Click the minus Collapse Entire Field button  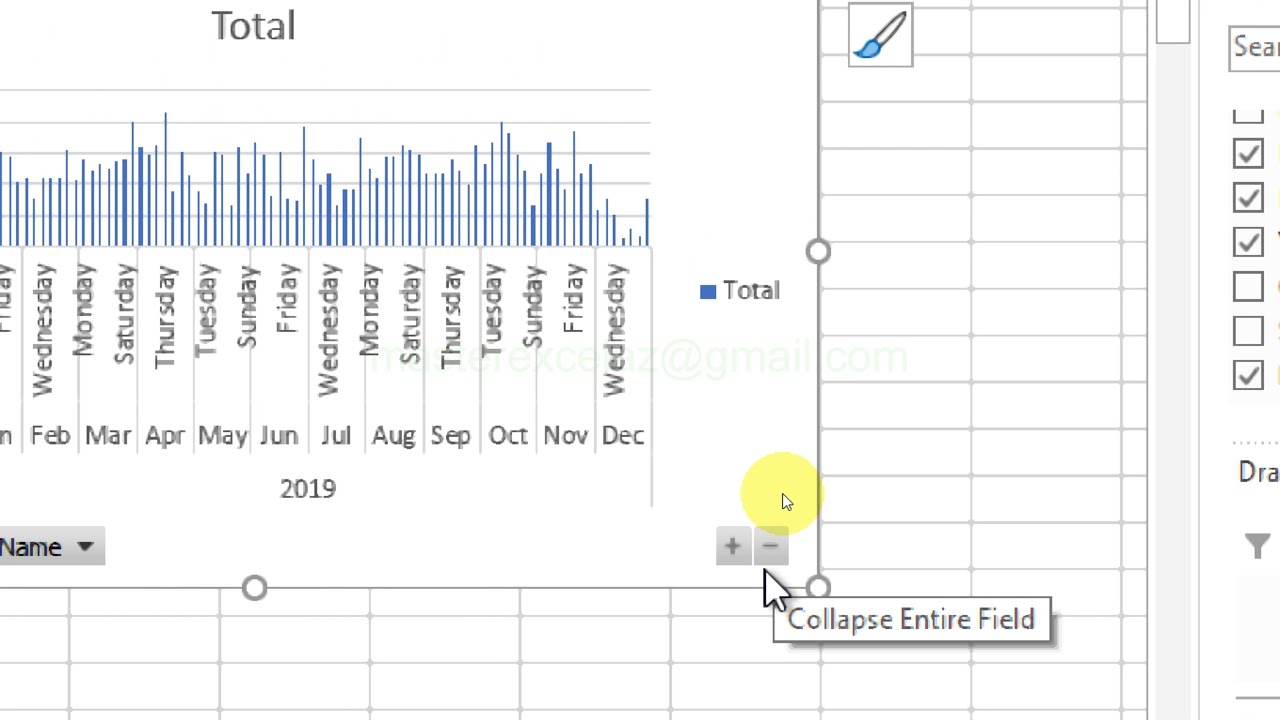[770, 546]
